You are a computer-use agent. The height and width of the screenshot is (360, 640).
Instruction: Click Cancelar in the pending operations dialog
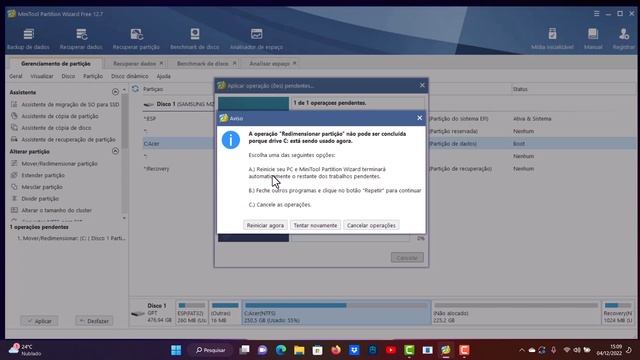click(407, 258)
